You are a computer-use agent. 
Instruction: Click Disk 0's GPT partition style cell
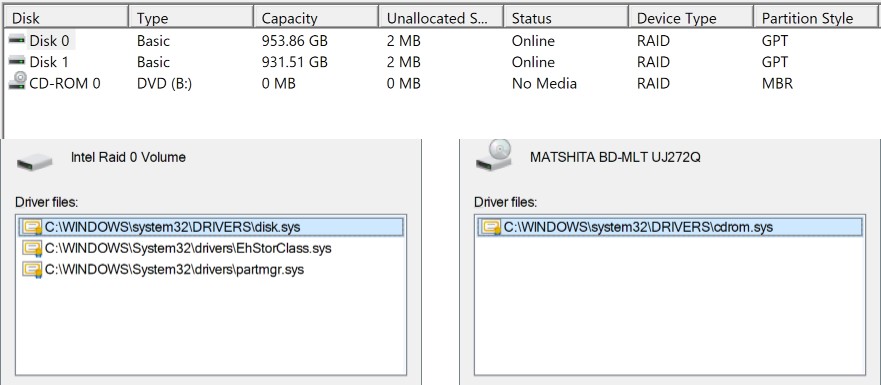(x=775, y=41)
